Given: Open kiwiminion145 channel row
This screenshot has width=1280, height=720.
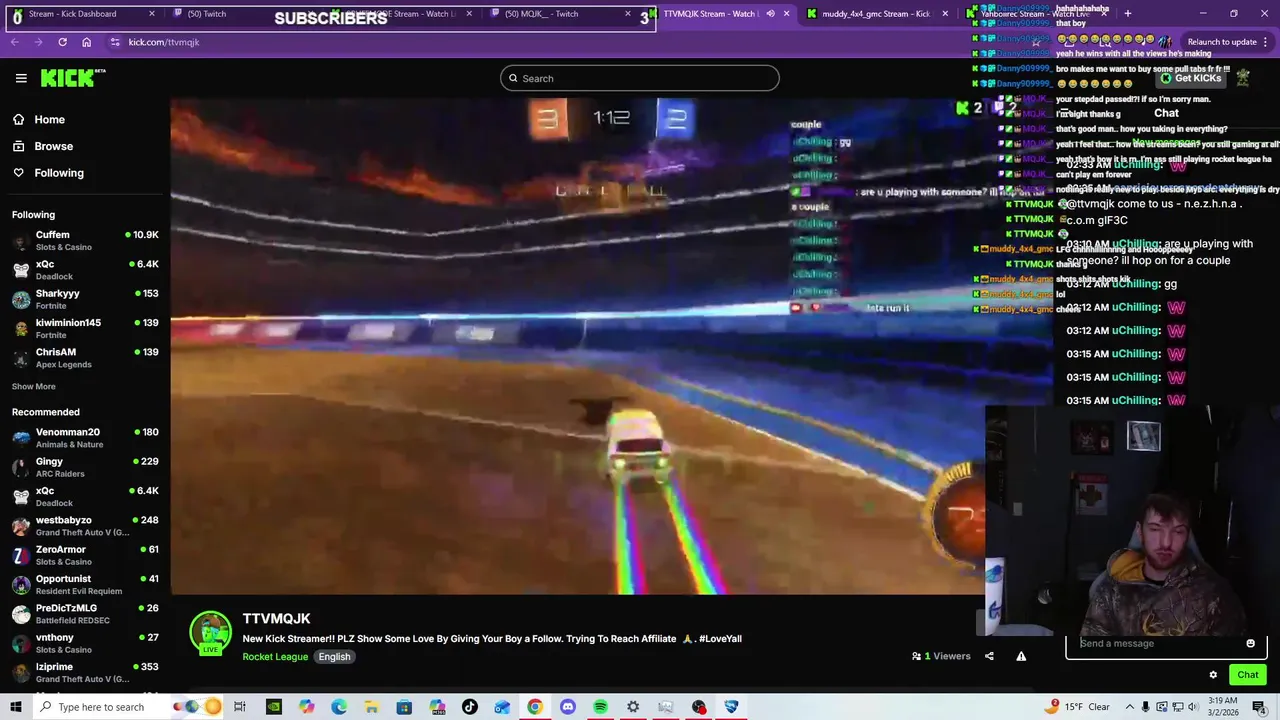Looking at the screenshot, I should pyautogui.click(x=85, y=329).
